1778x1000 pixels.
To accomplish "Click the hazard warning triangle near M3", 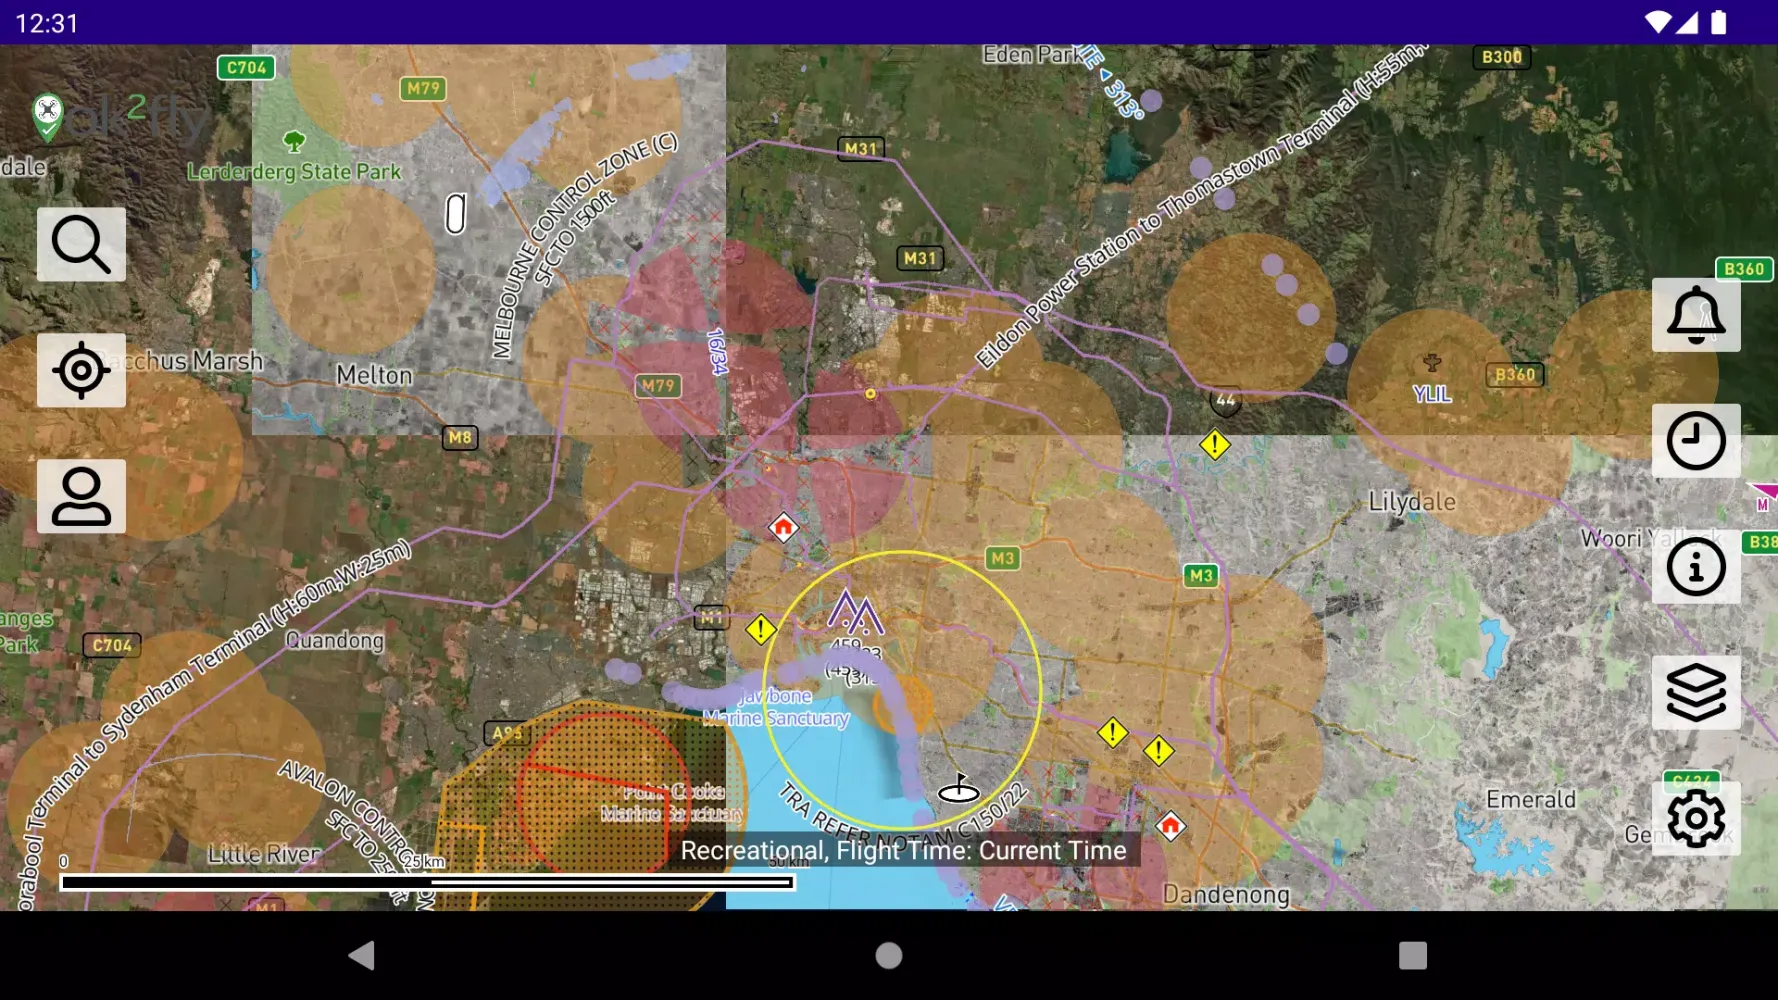I will 1112,733.
